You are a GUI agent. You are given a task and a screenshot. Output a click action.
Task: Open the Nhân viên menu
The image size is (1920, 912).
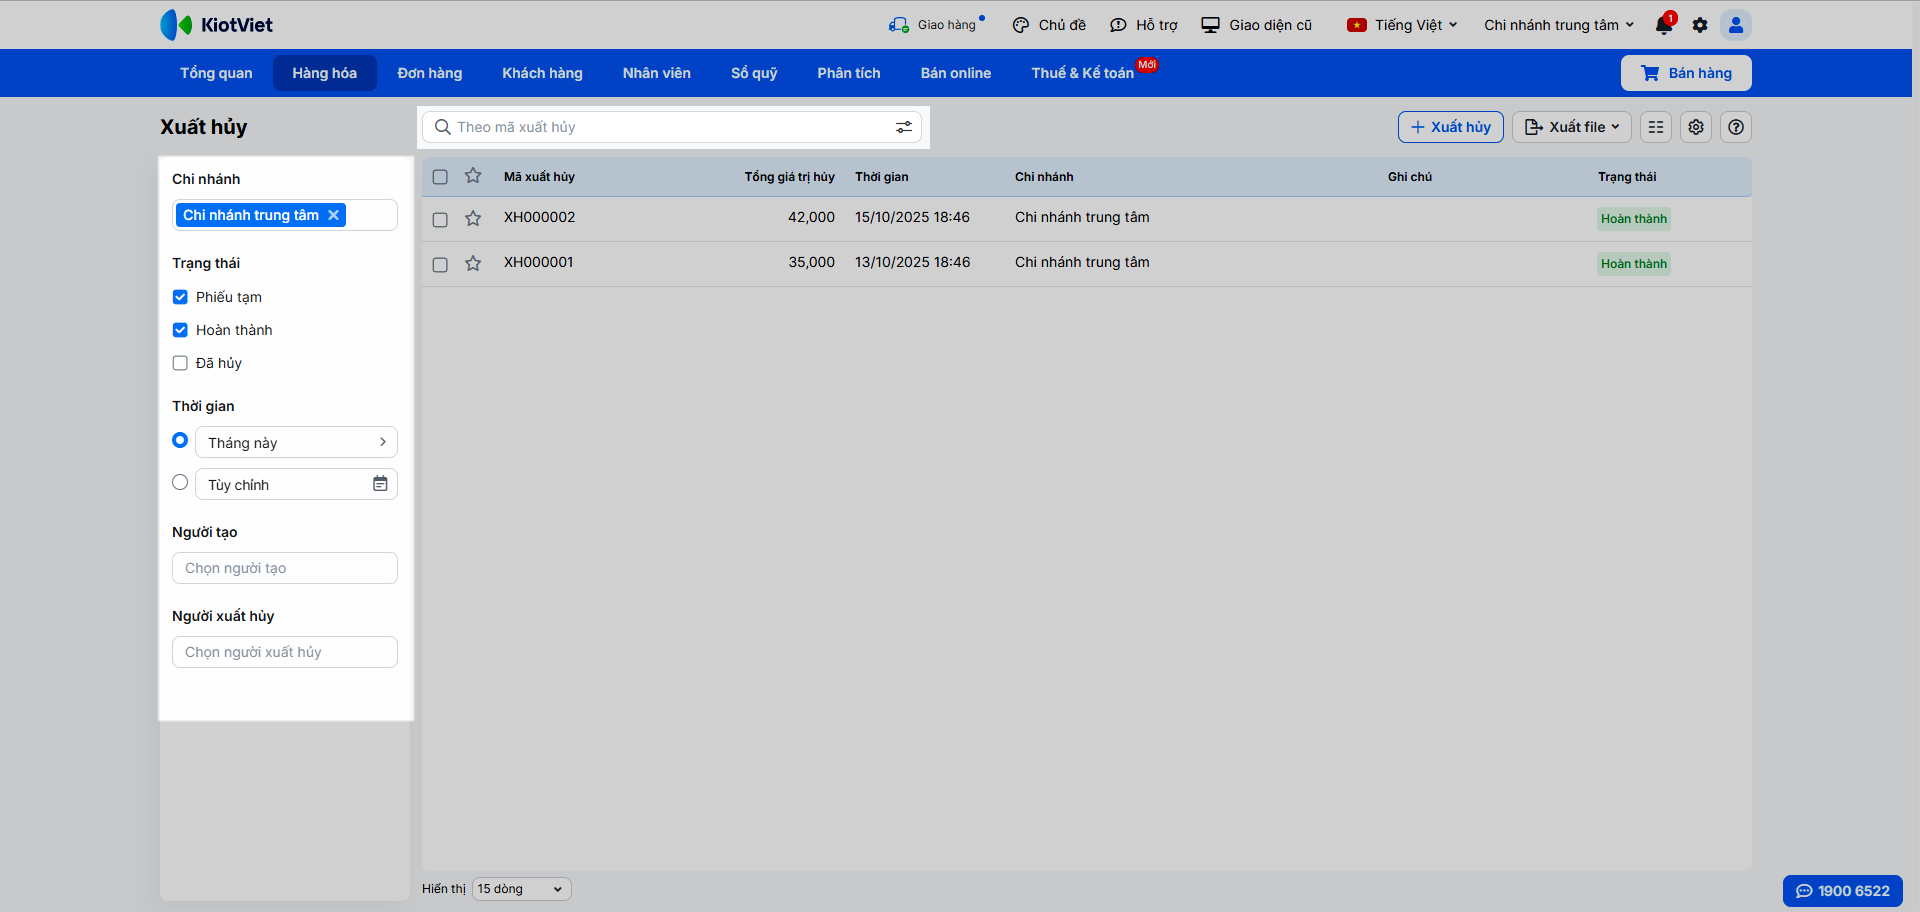click(x=657, y=73)
